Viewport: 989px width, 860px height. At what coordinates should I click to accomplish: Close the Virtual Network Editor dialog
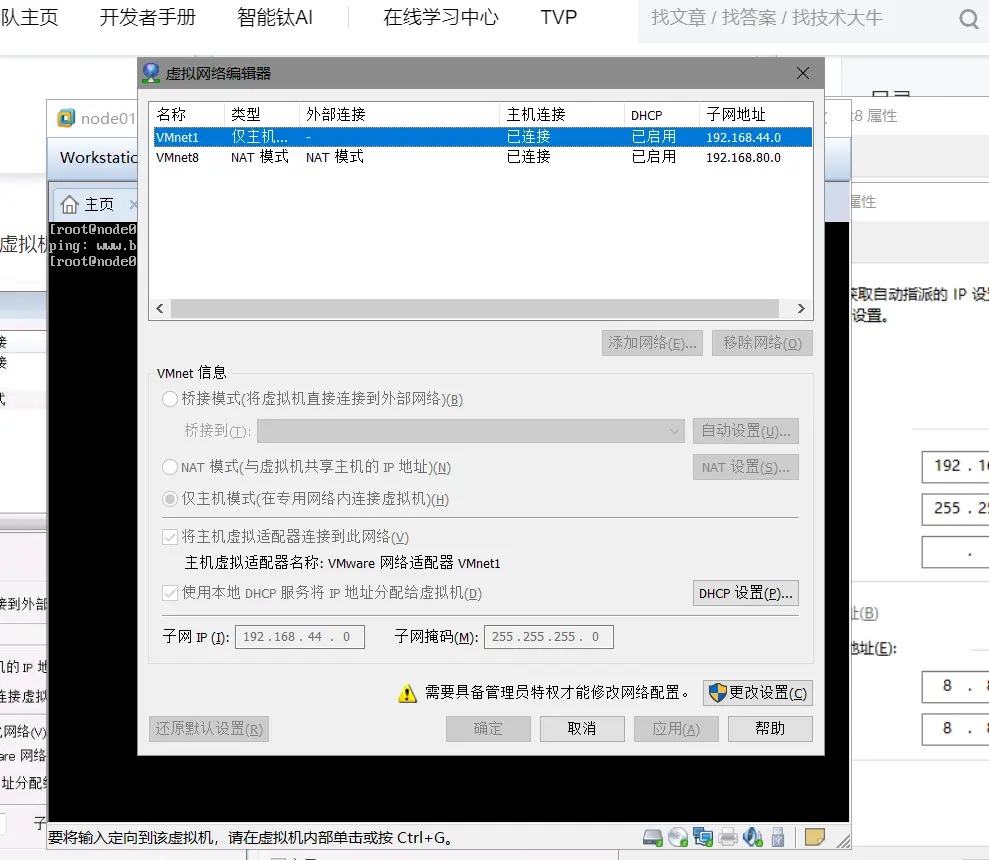point(802,73)
